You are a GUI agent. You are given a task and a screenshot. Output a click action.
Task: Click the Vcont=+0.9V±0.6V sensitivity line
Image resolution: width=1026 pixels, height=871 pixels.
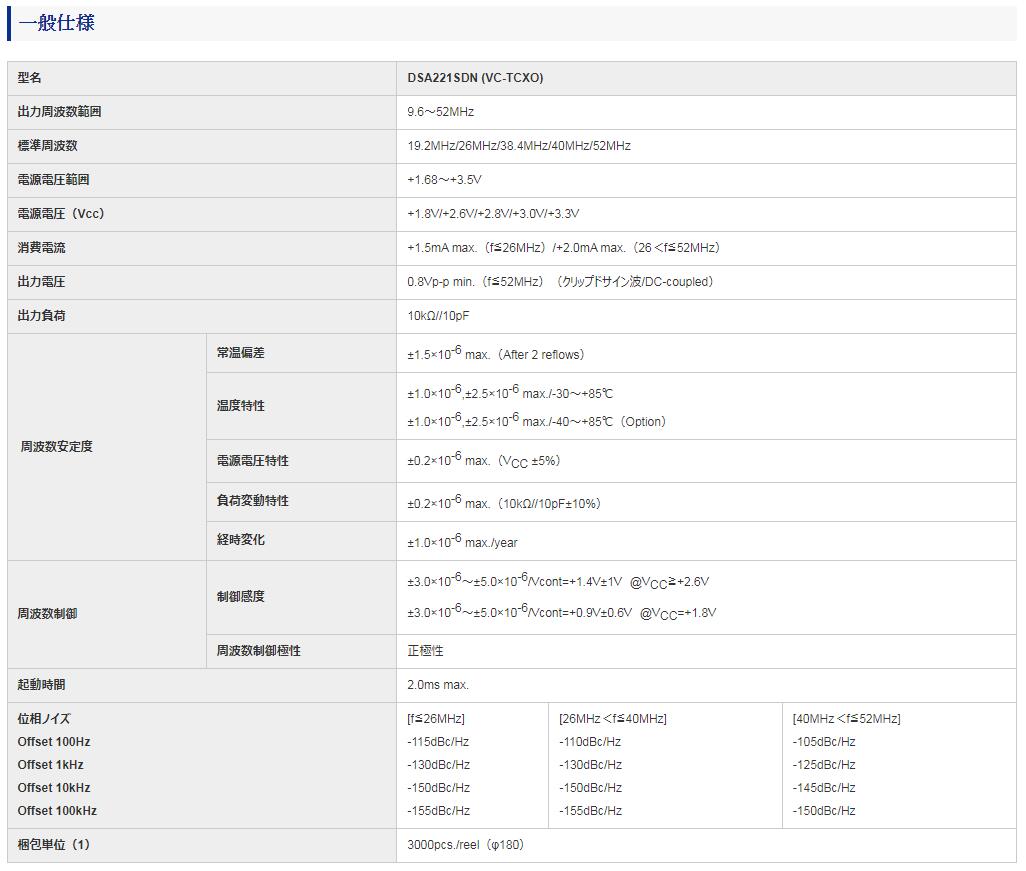(x=562, y=613)
